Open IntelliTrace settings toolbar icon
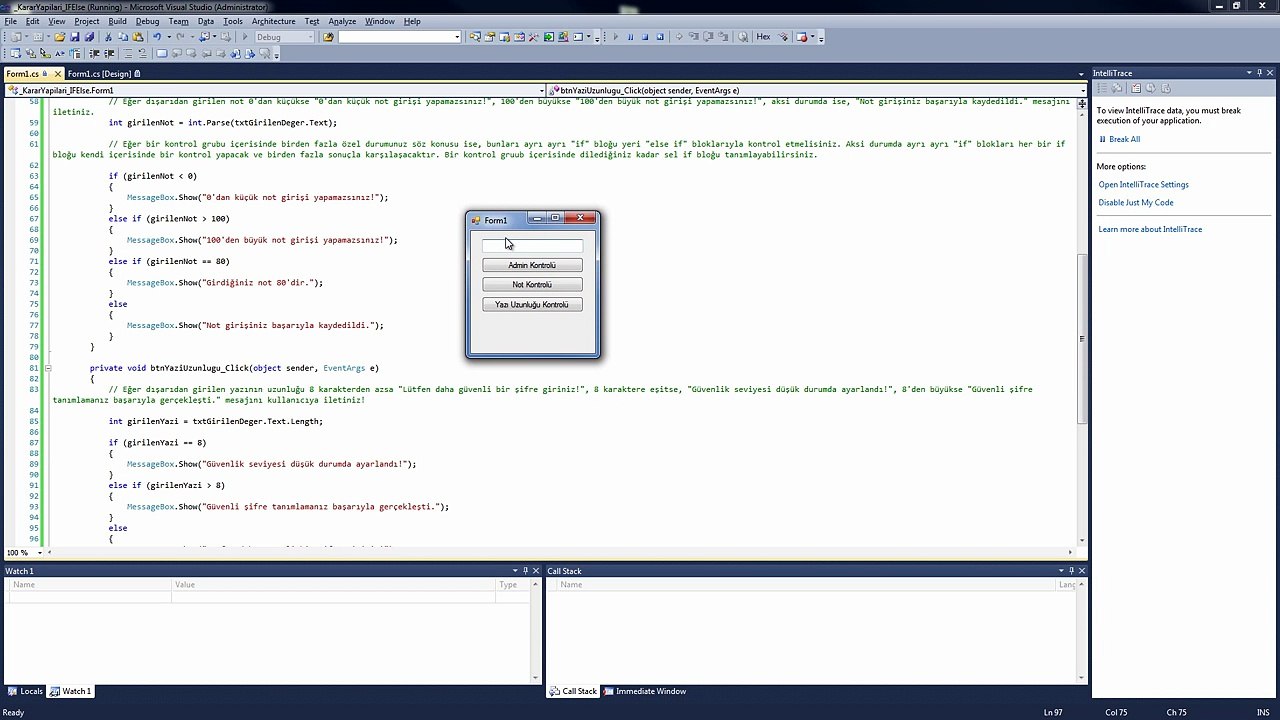1280x720 pixels. (1136, 88)
